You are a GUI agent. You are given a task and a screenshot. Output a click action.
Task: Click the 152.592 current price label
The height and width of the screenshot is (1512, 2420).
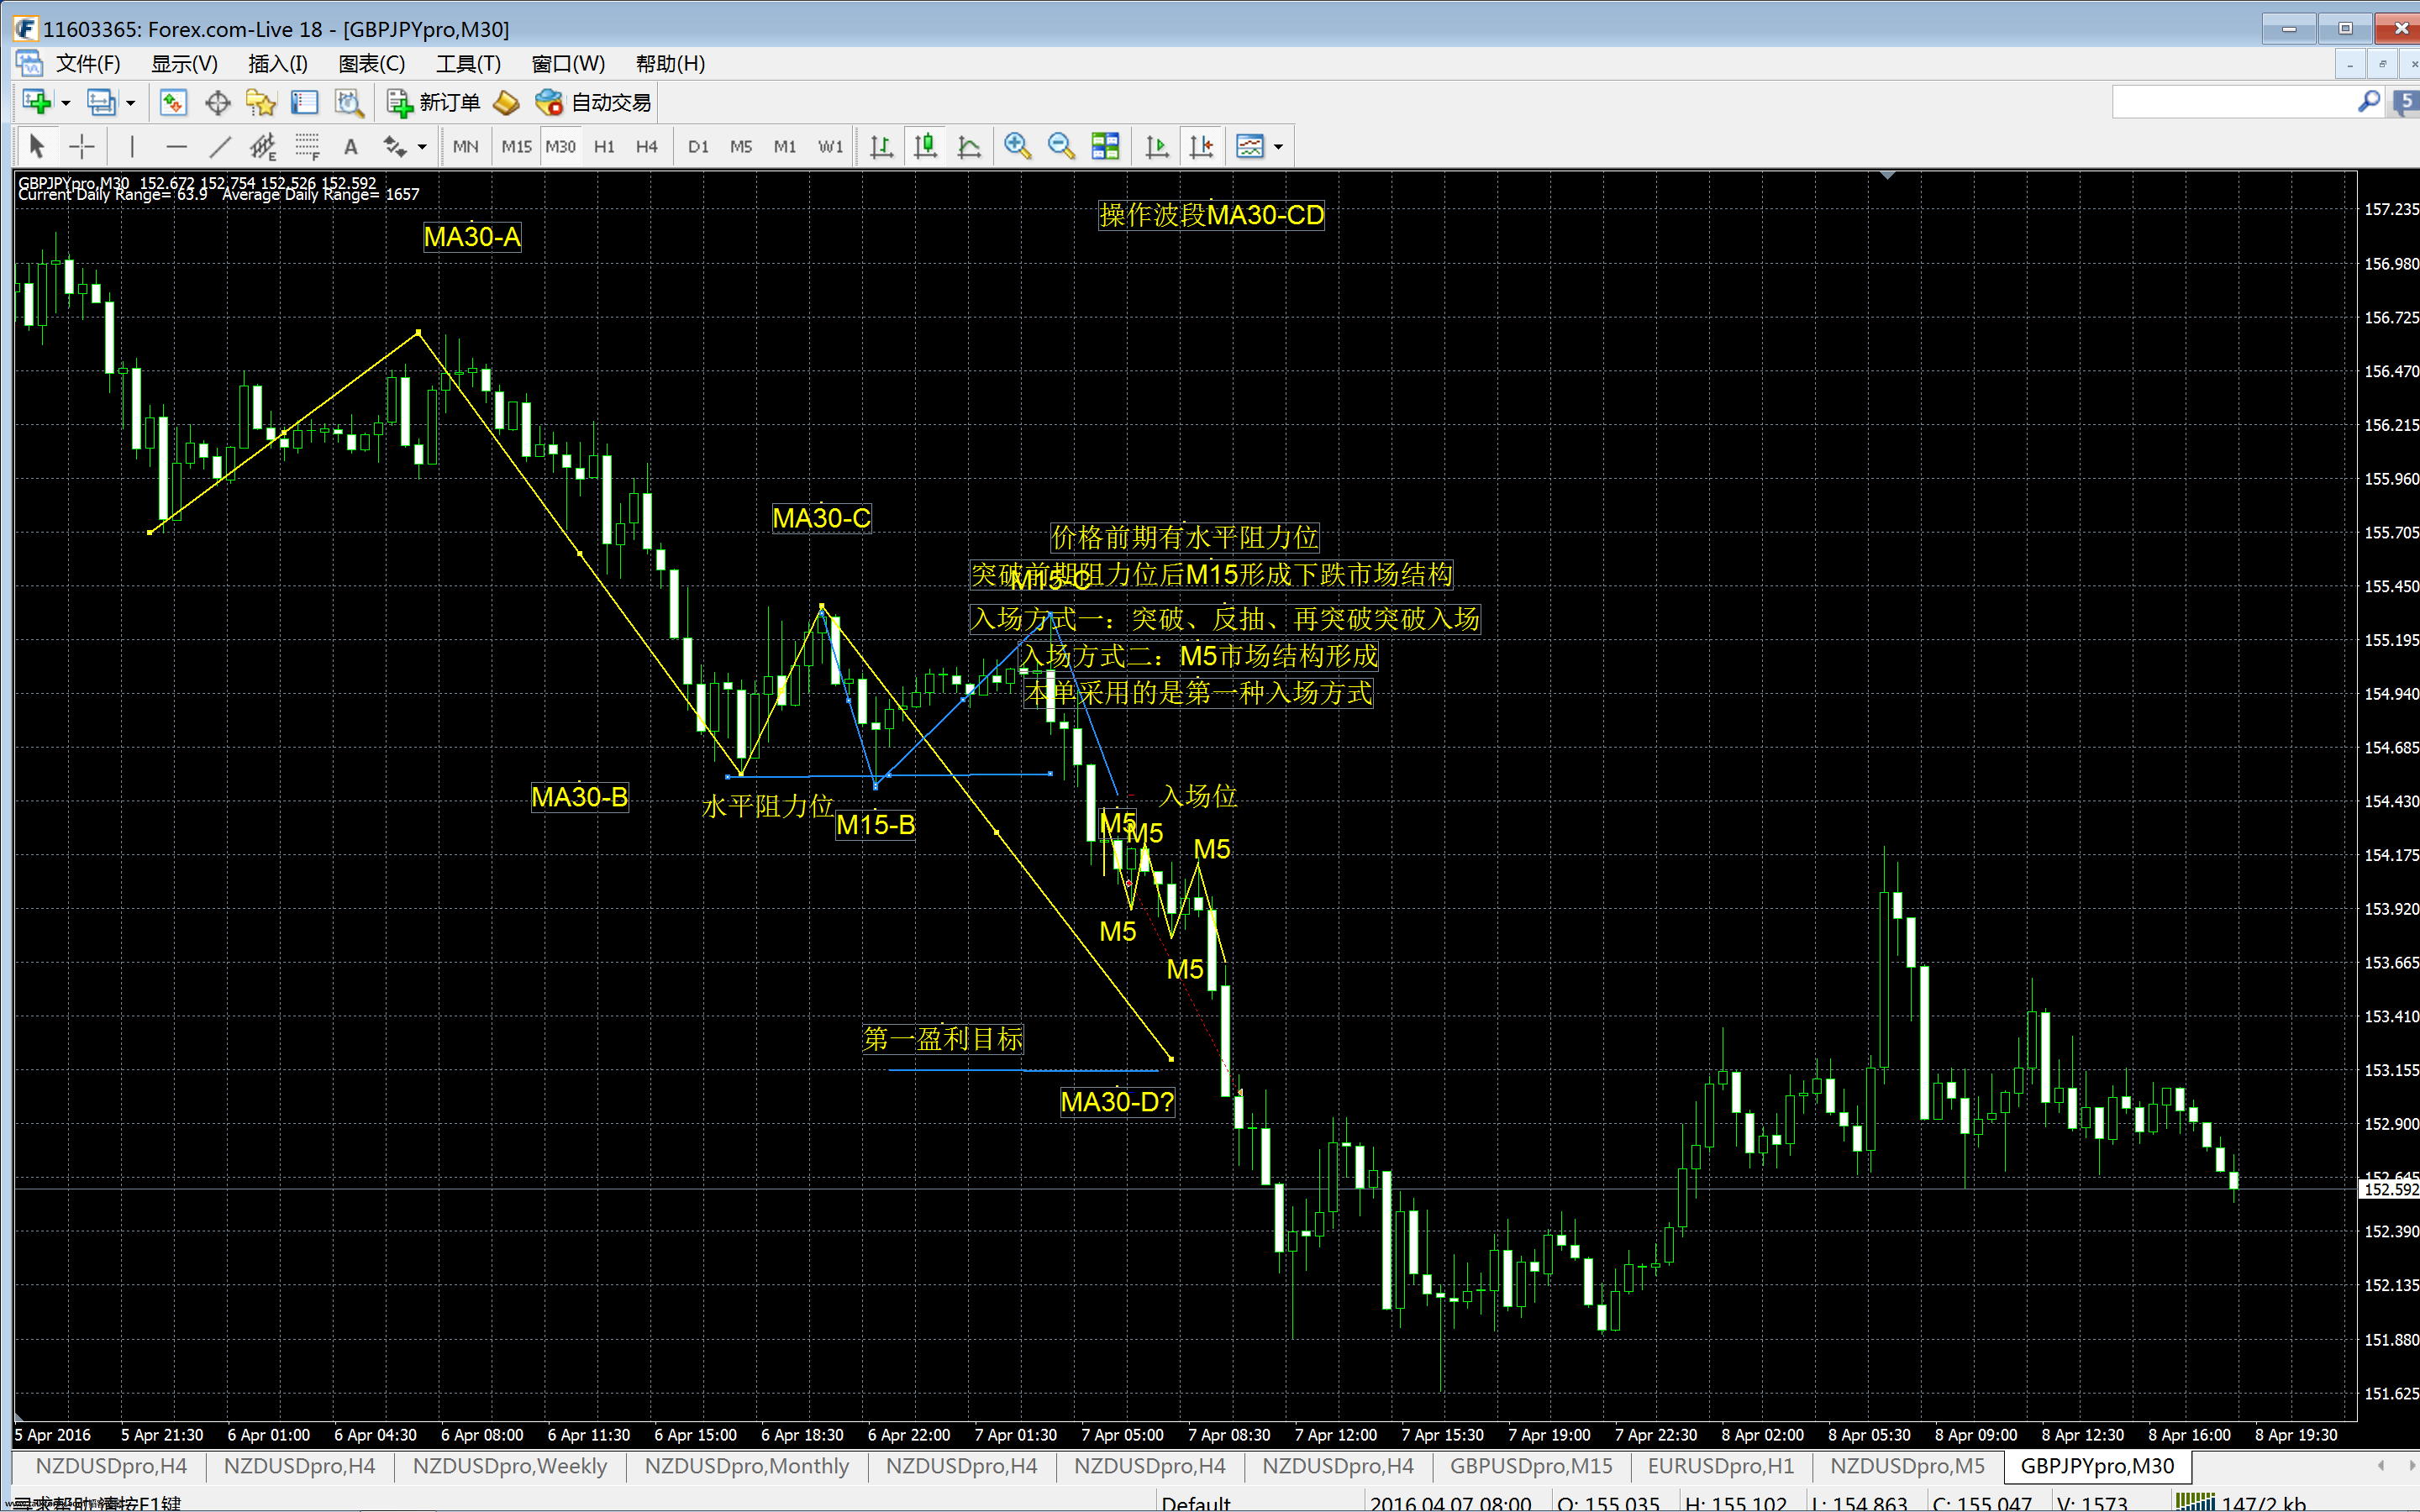[x=2390, y=1189]
